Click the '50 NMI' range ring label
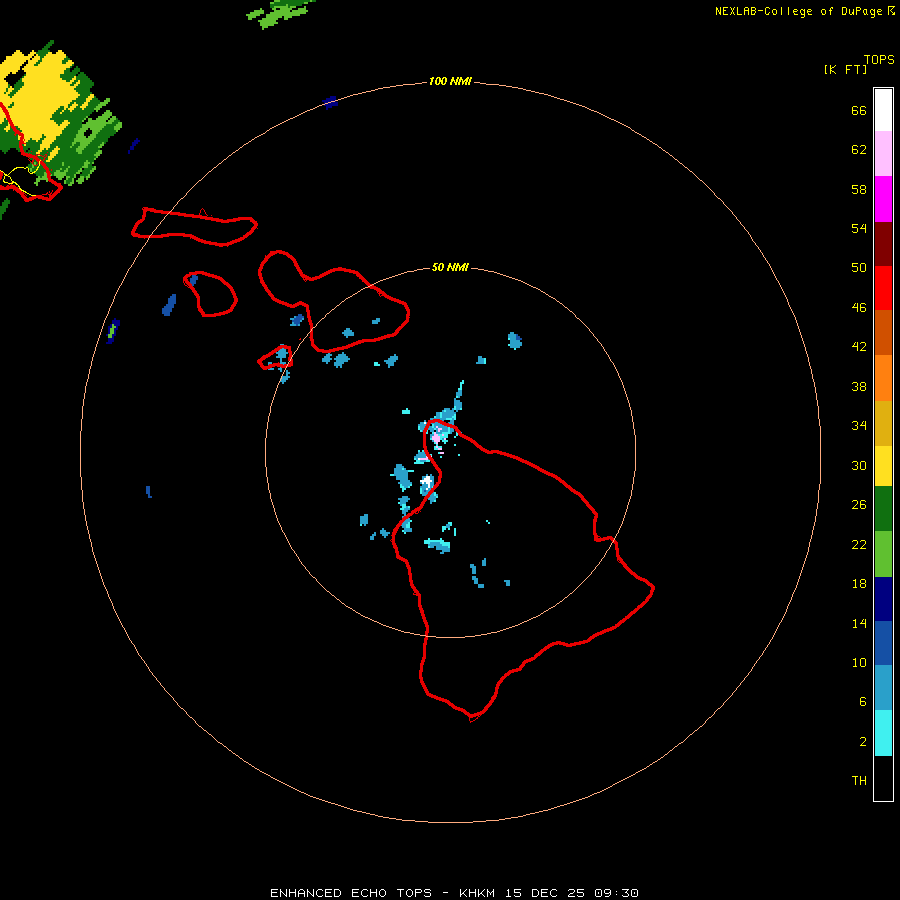 (450, 267)
